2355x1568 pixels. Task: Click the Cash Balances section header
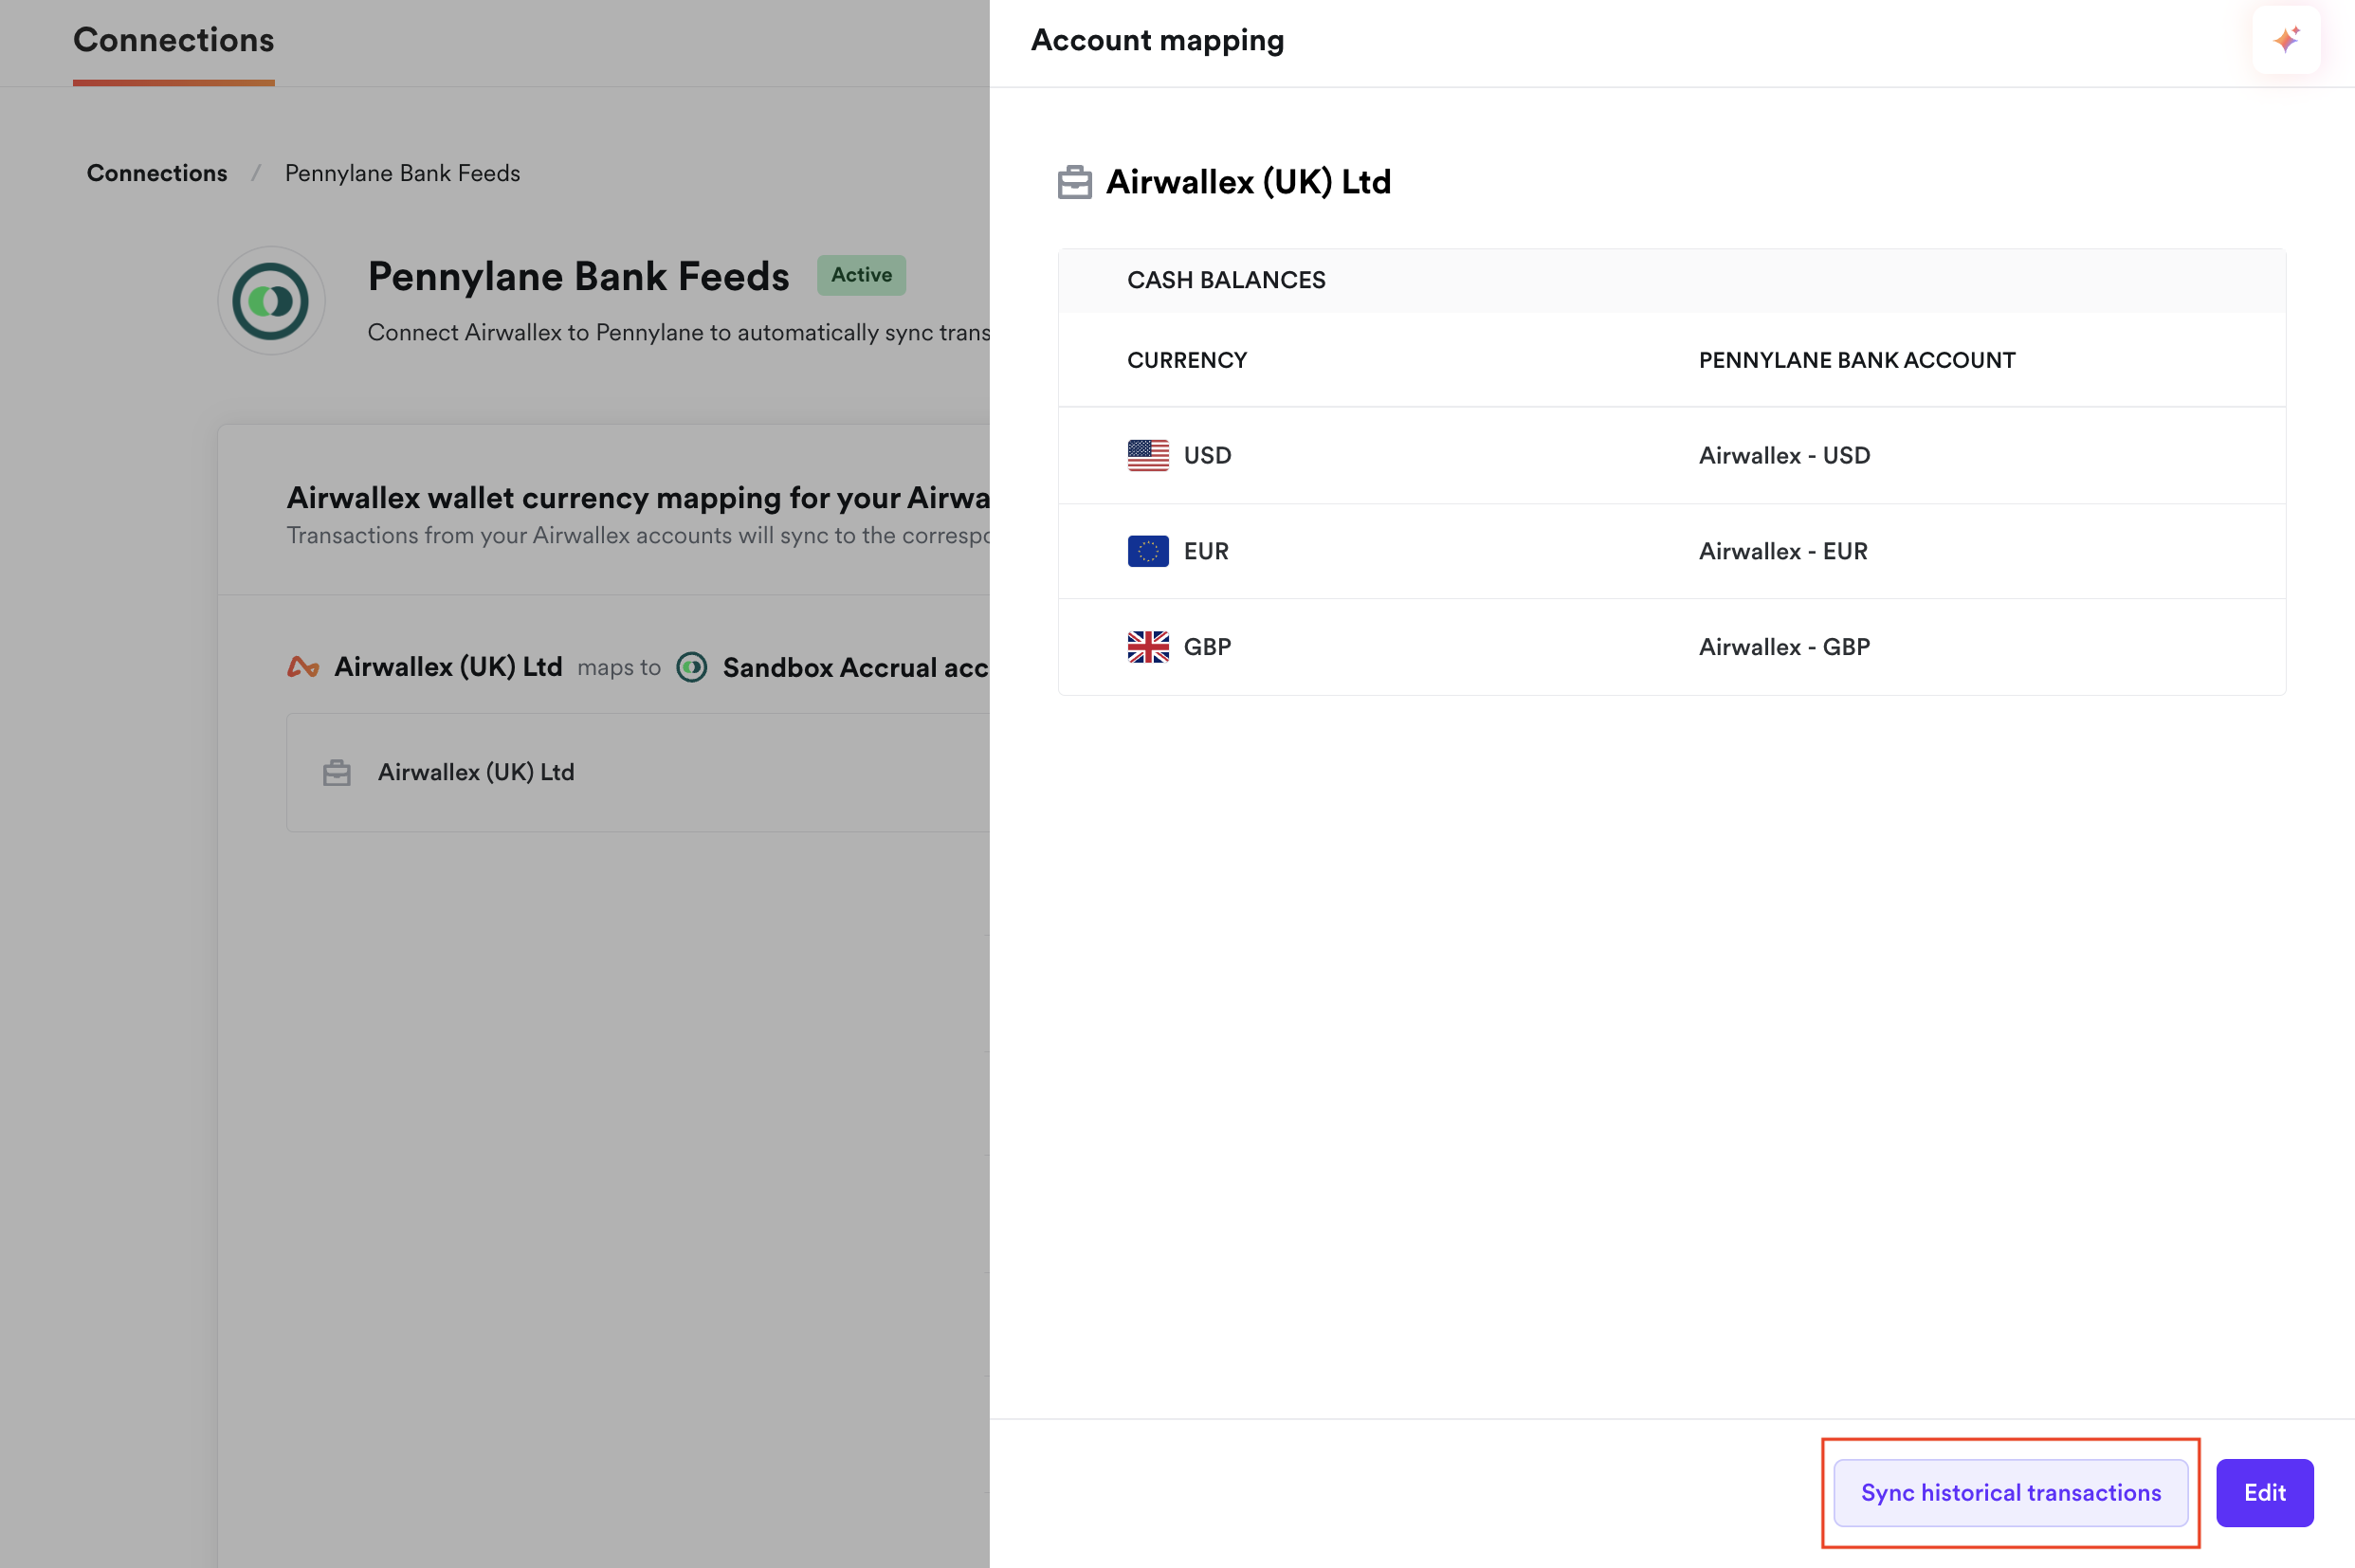1226,280
